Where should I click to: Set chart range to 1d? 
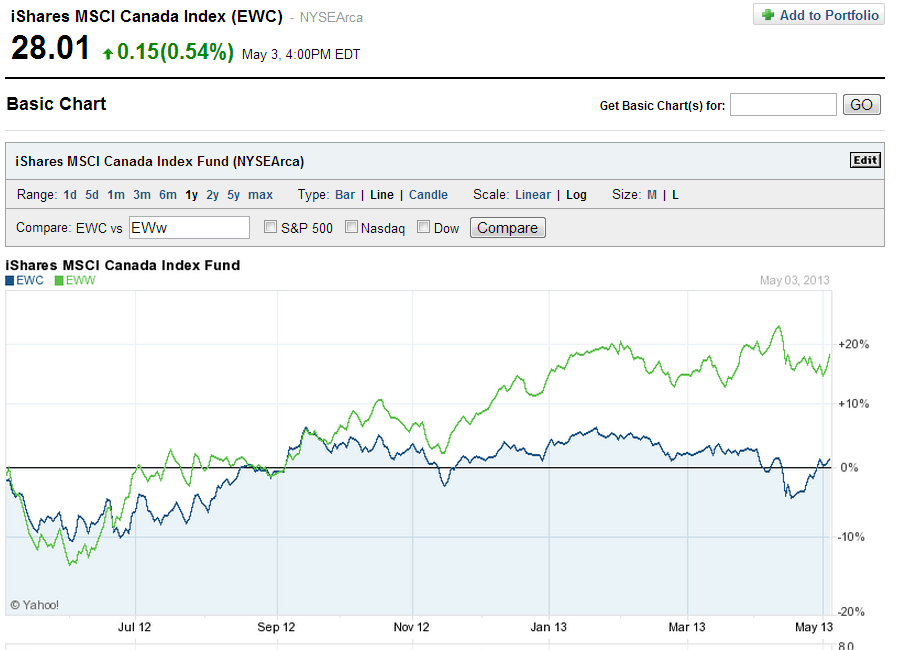pyautogui.click(x=70, y=195)
